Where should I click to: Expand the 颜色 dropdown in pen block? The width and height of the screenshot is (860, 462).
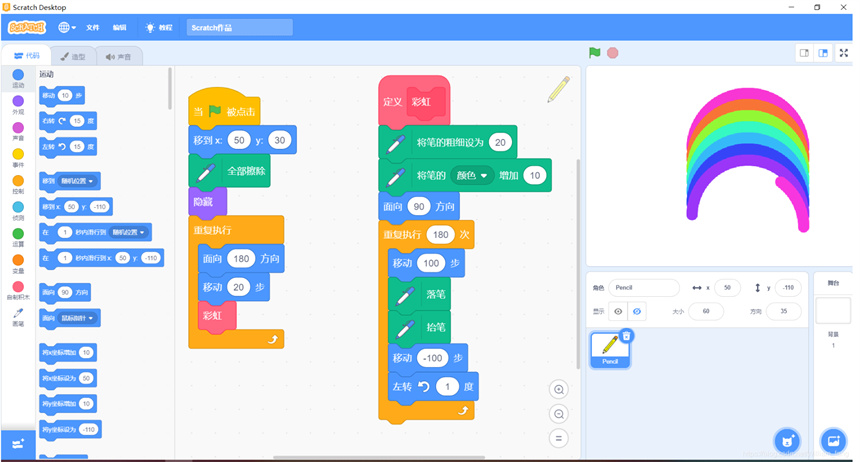(475, 175)
